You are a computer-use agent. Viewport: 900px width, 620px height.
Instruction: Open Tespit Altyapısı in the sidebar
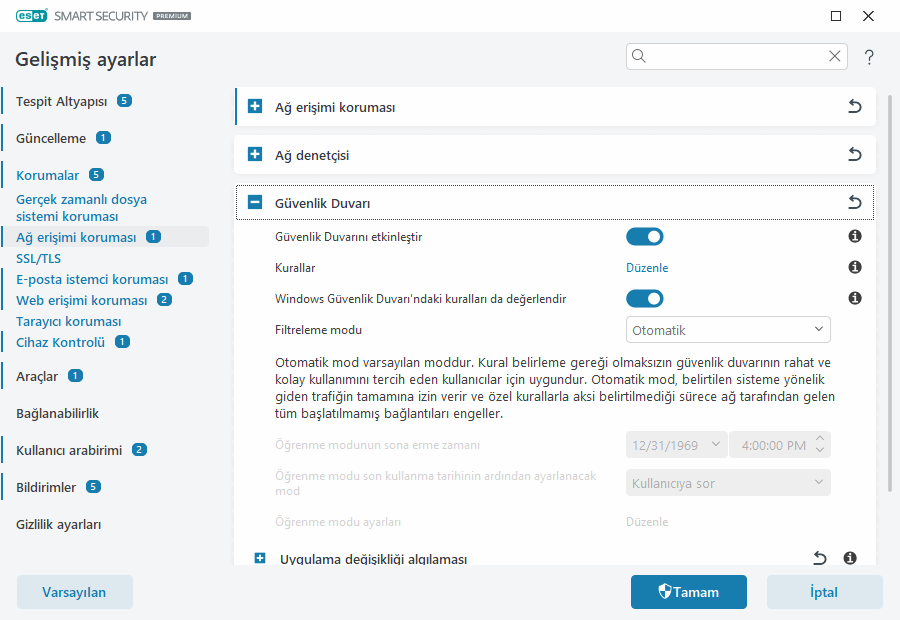click(x=61, y=101)
